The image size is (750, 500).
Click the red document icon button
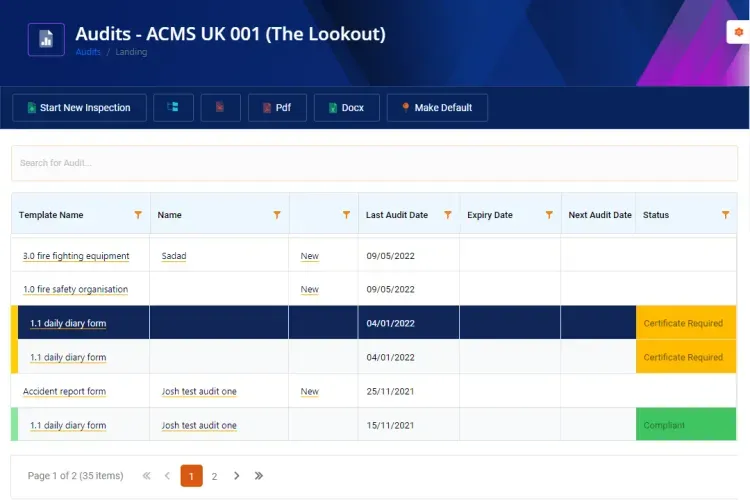[220, 107]
